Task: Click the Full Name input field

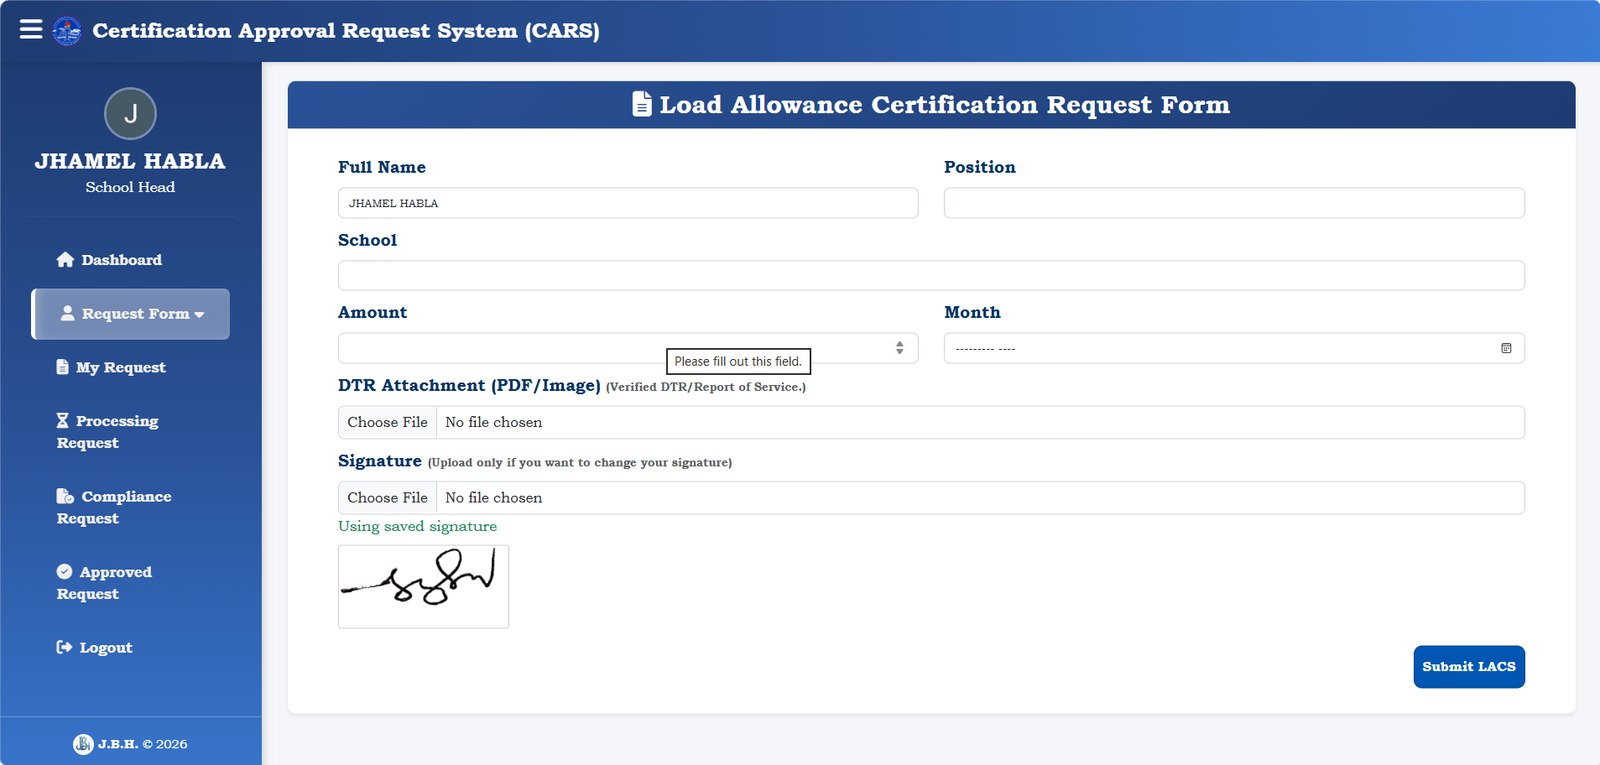Action: click(628, 203)
